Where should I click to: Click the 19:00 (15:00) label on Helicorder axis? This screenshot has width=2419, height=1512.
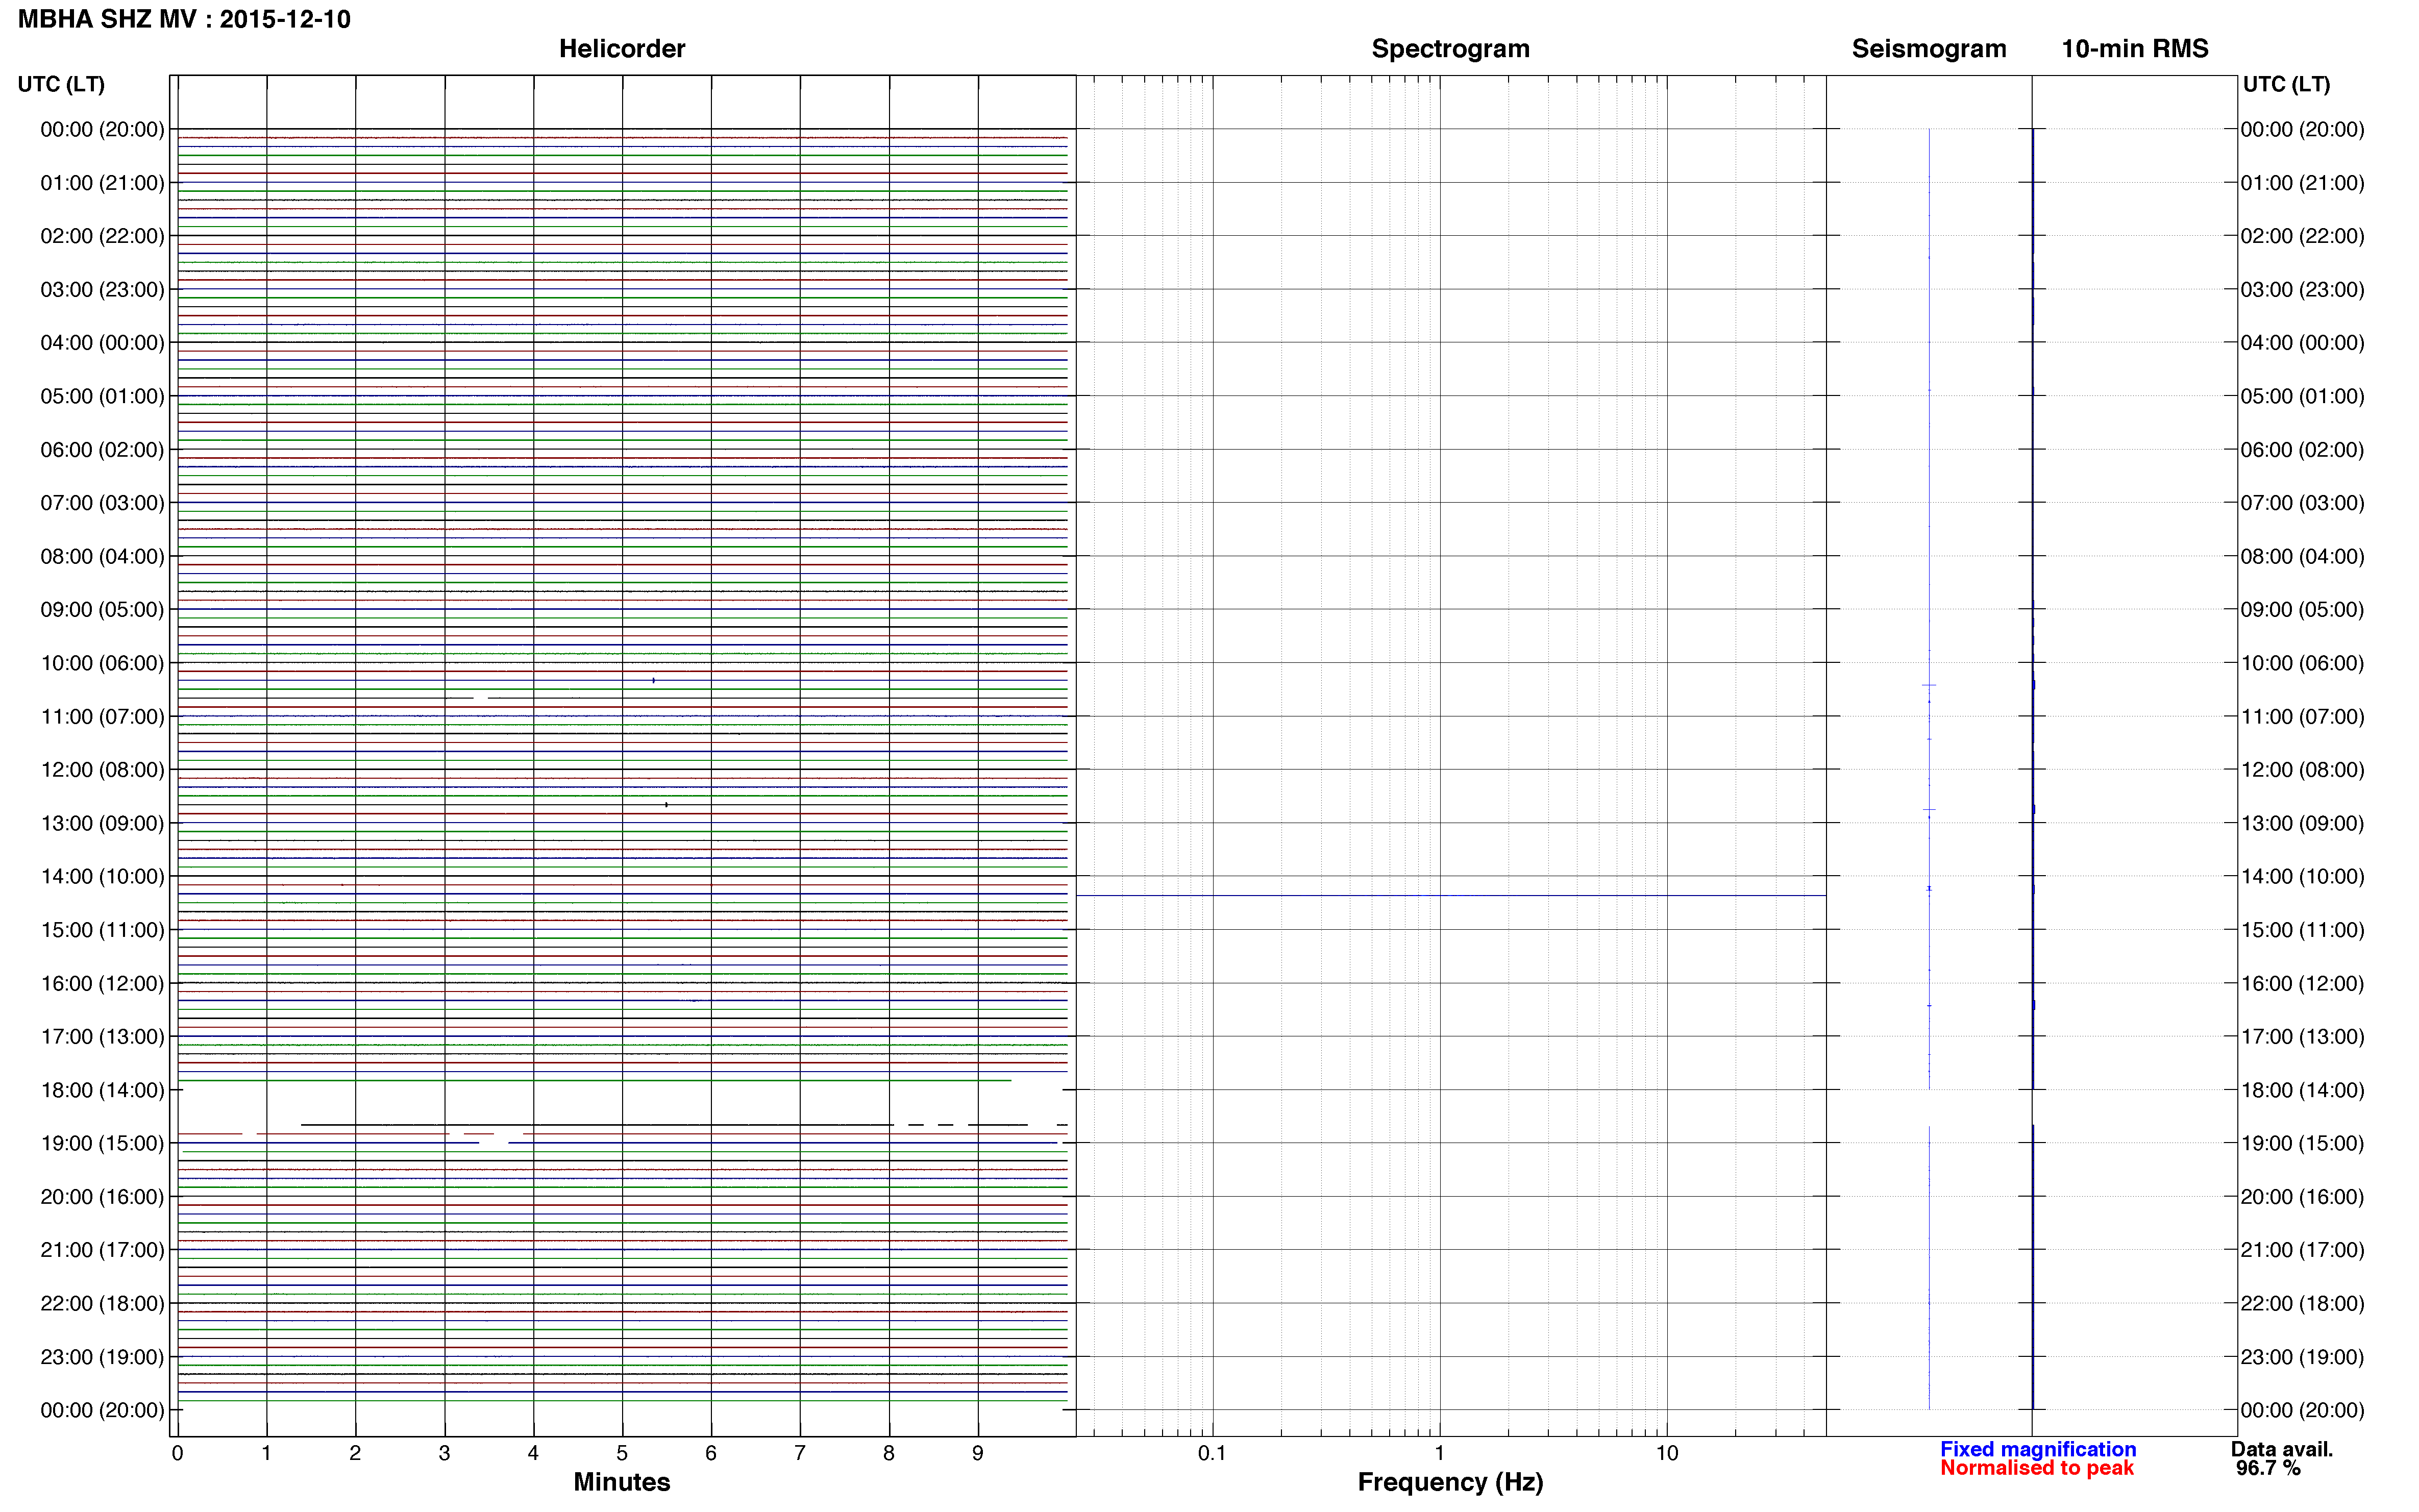pos(102,1143)
